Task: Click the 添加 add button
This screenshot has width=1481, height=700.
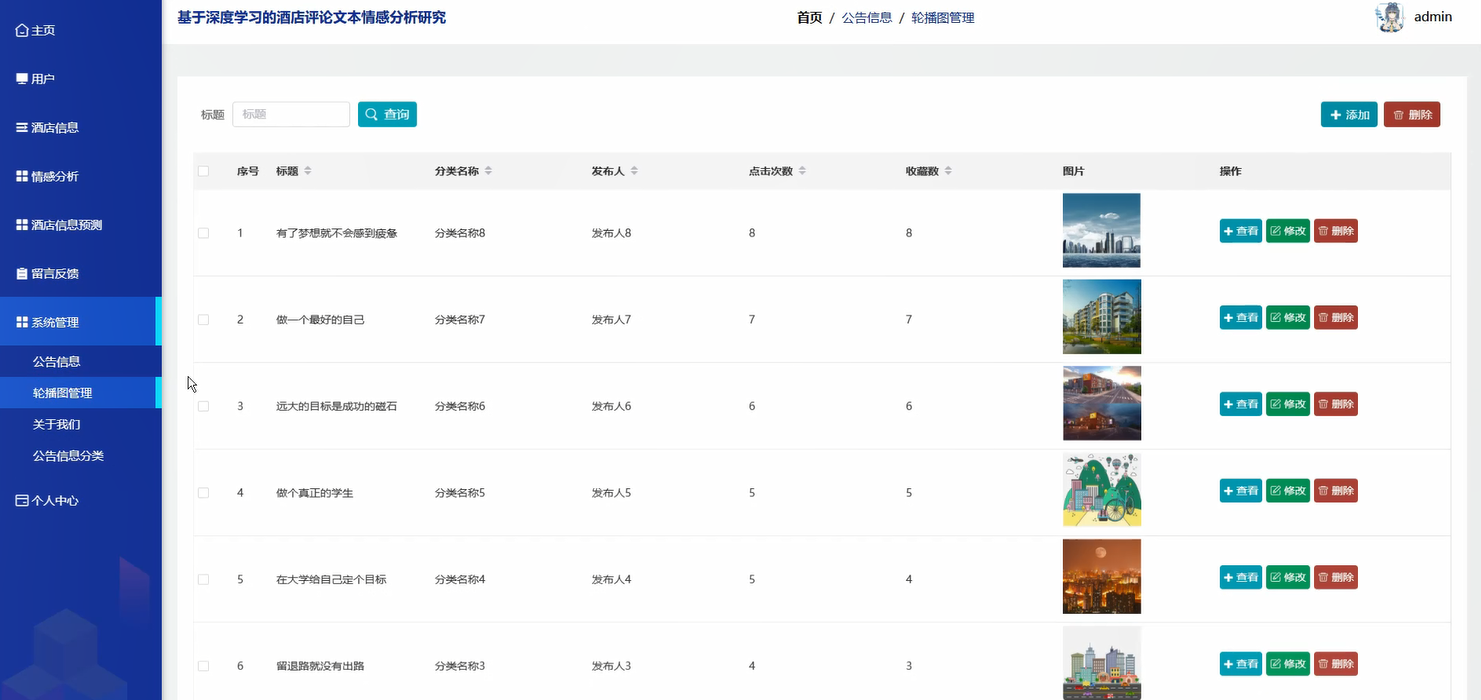Action: 1349,114
